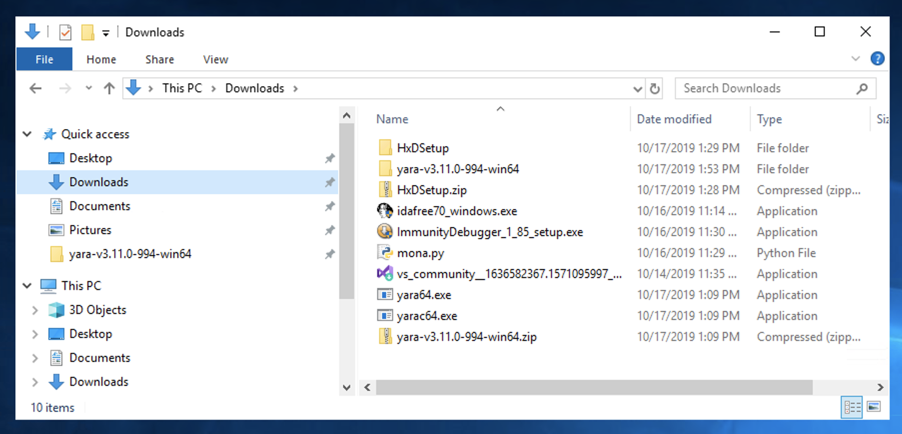Click 'This PC' in the address bar
The height and width of the screenshot is (434, 902).
point(182,88)
